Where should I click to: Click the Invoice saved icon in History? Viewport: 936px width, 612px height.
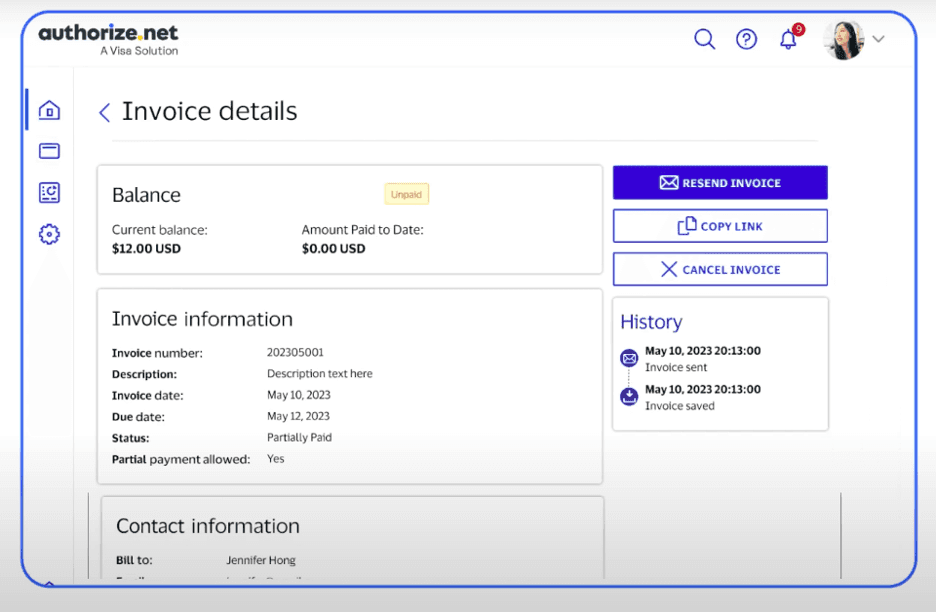click(x=629, y=396)
